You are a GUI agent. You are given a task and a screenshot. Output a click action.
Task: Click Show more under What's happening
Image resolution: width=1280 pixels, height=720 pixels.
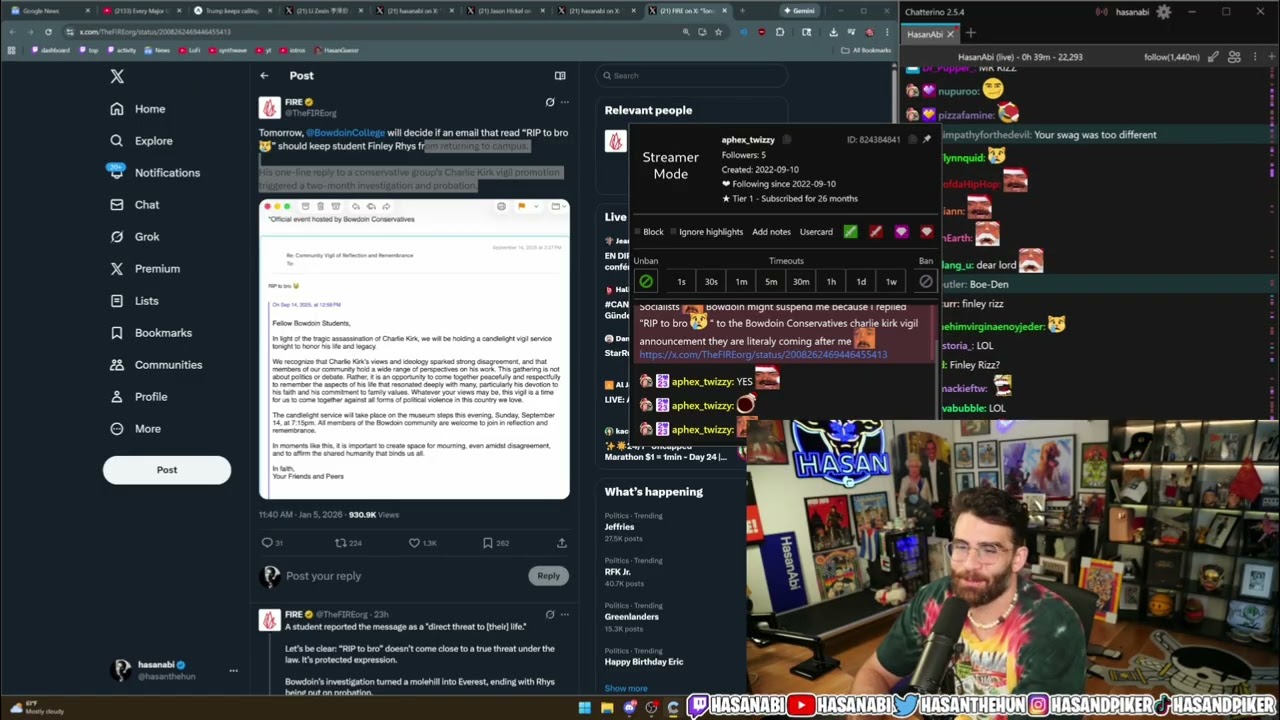(x=626, y=689)
